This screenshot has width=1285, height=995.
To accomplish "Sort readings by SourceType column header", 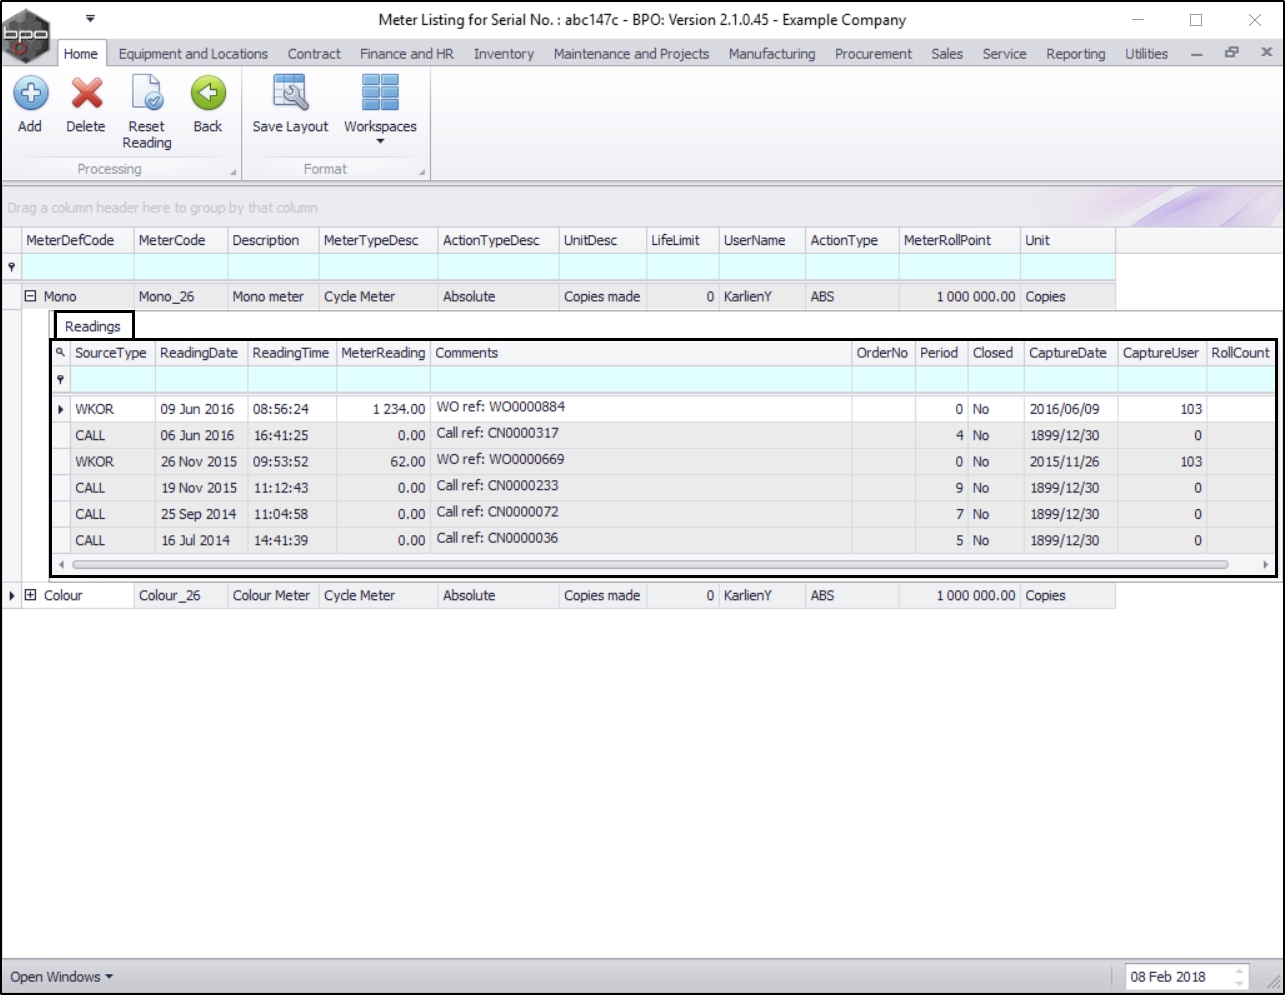I will [113, 353].
